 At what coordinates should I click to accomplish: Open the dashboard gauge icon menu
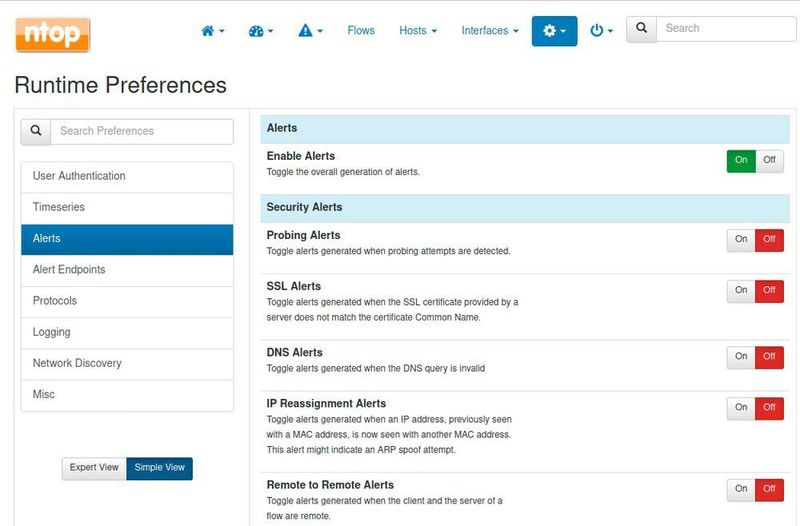click(x=261, y=31)
